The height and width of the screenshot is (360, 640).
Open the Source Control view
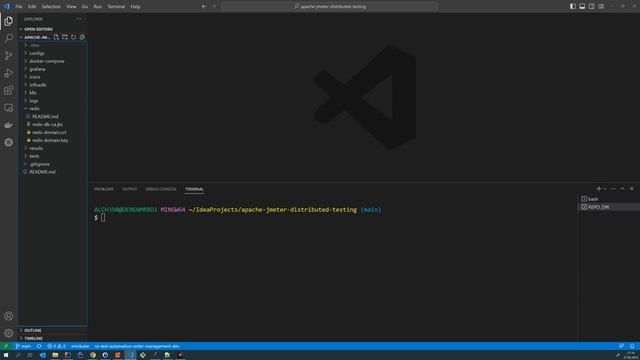click(9, 56)
